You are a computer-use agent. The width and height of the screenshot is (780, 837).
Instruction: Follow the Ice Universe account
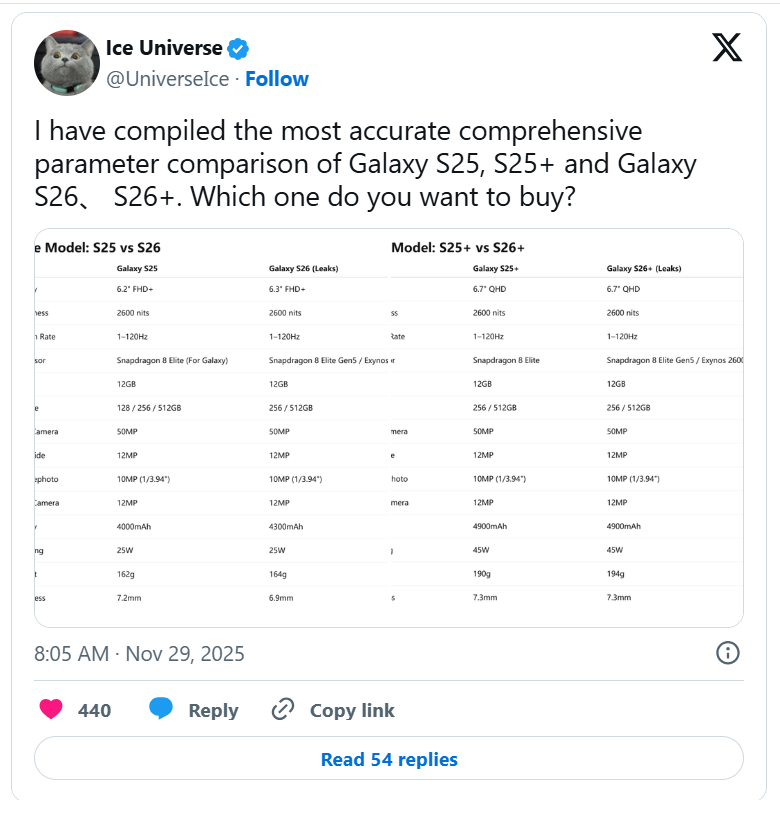coord(277,79)
